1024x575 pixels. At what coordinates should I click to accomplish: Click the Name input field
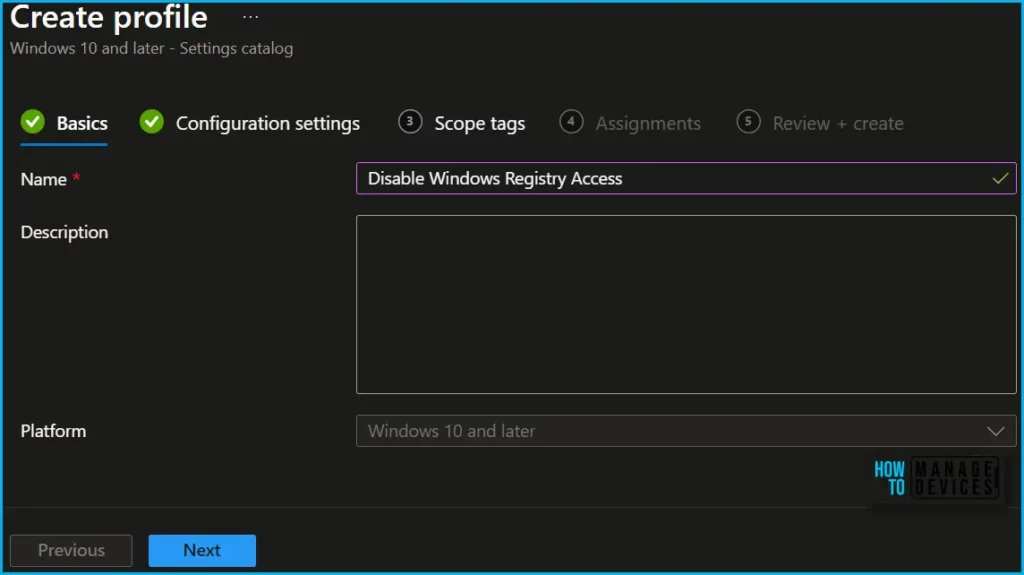point(686,178)
